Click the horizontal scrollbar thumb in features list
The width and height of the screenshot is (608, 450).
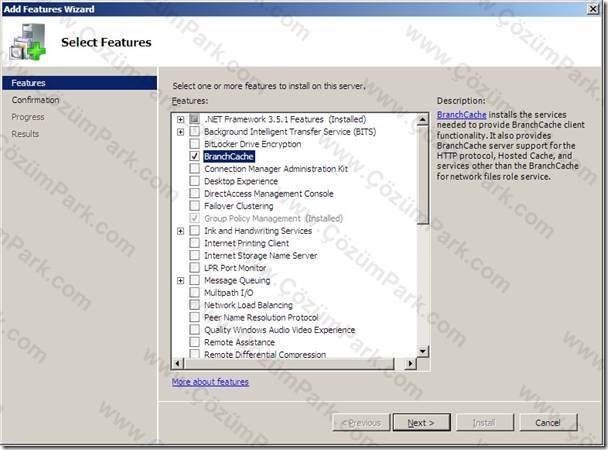(x=289, y=364)
